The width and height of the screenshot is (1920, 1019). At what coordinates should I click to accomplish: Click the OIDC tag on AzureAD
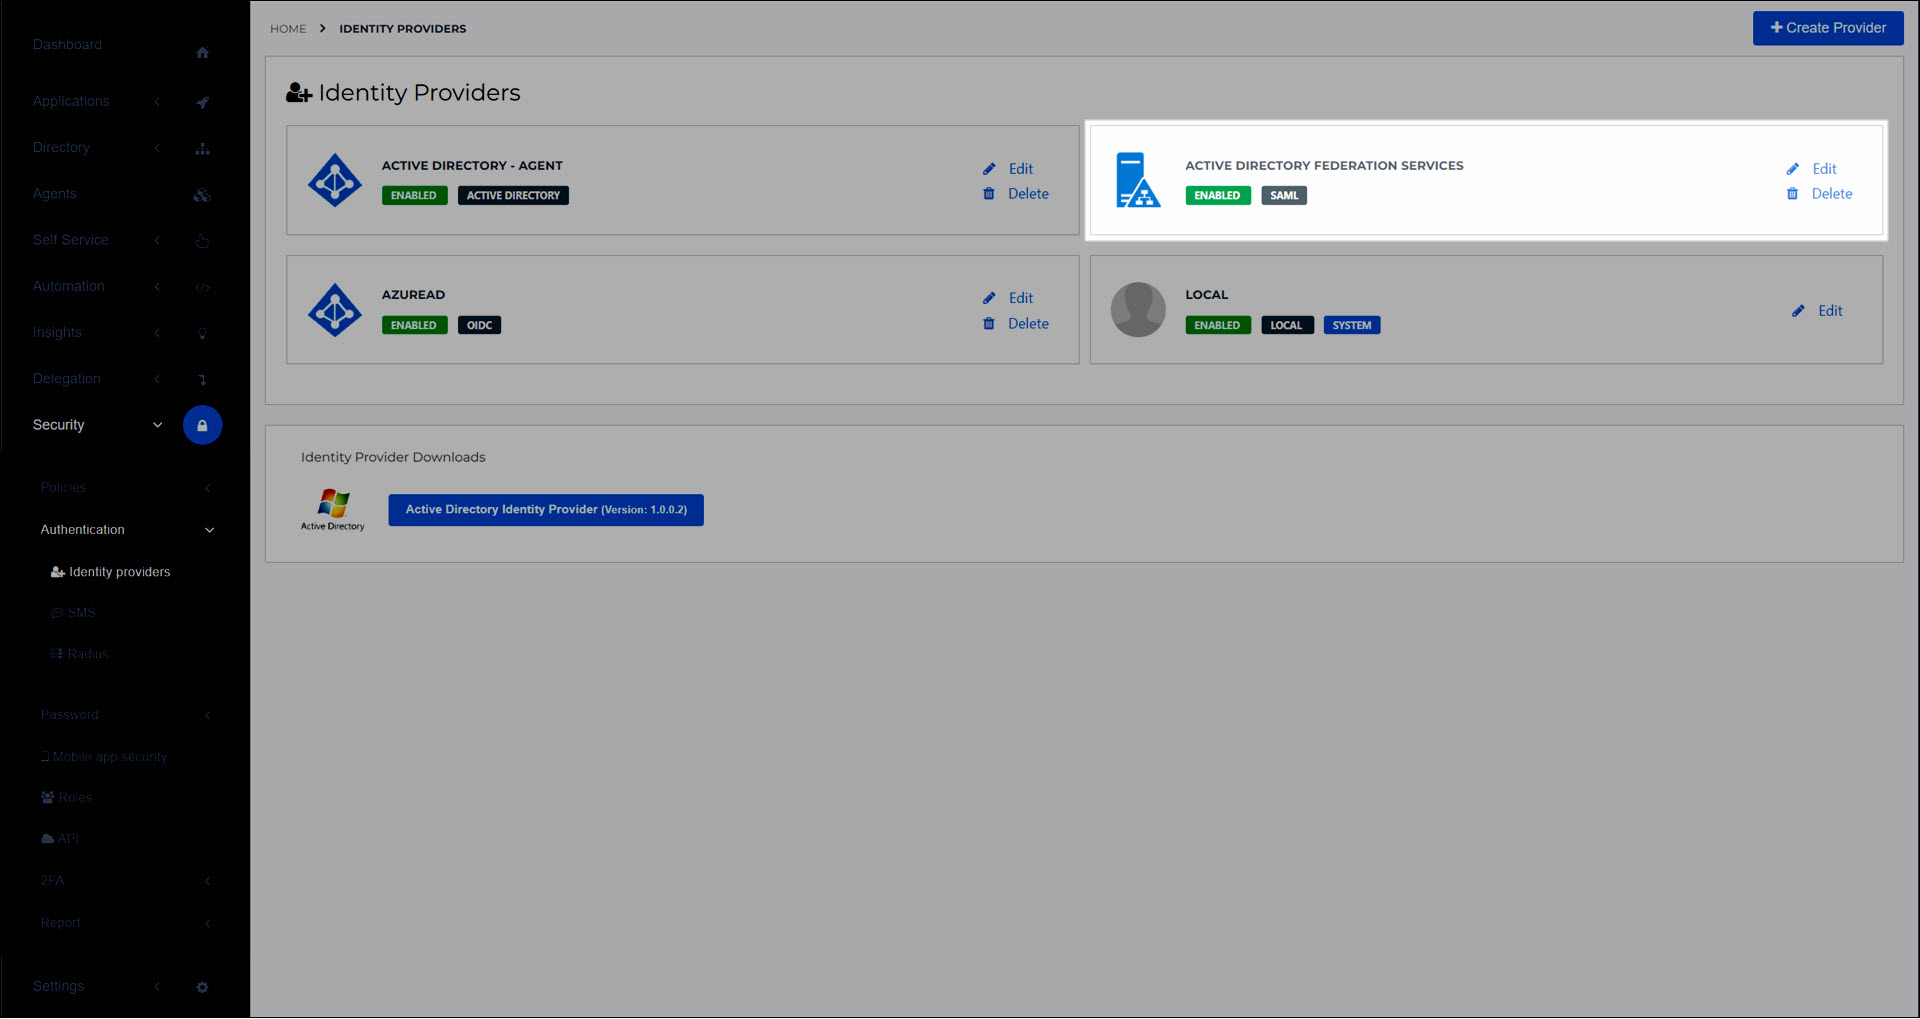(x=479, y=326)
